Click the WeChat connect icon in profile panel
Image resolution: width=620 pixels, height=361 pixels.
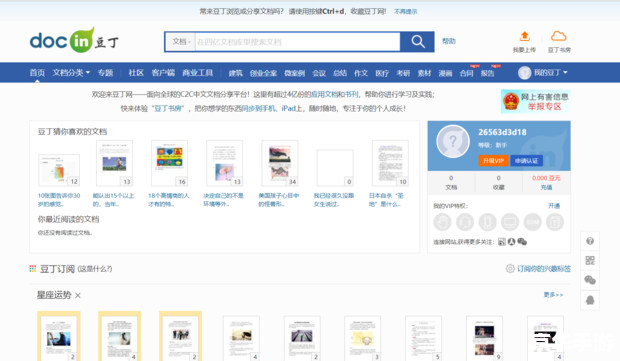click(522, 242)
